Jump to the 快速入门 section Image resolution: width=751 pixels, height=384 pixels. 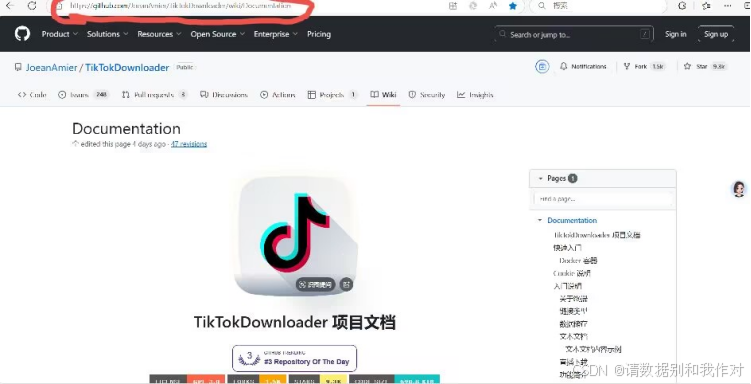pyautogui.click(x=567, y=248)
